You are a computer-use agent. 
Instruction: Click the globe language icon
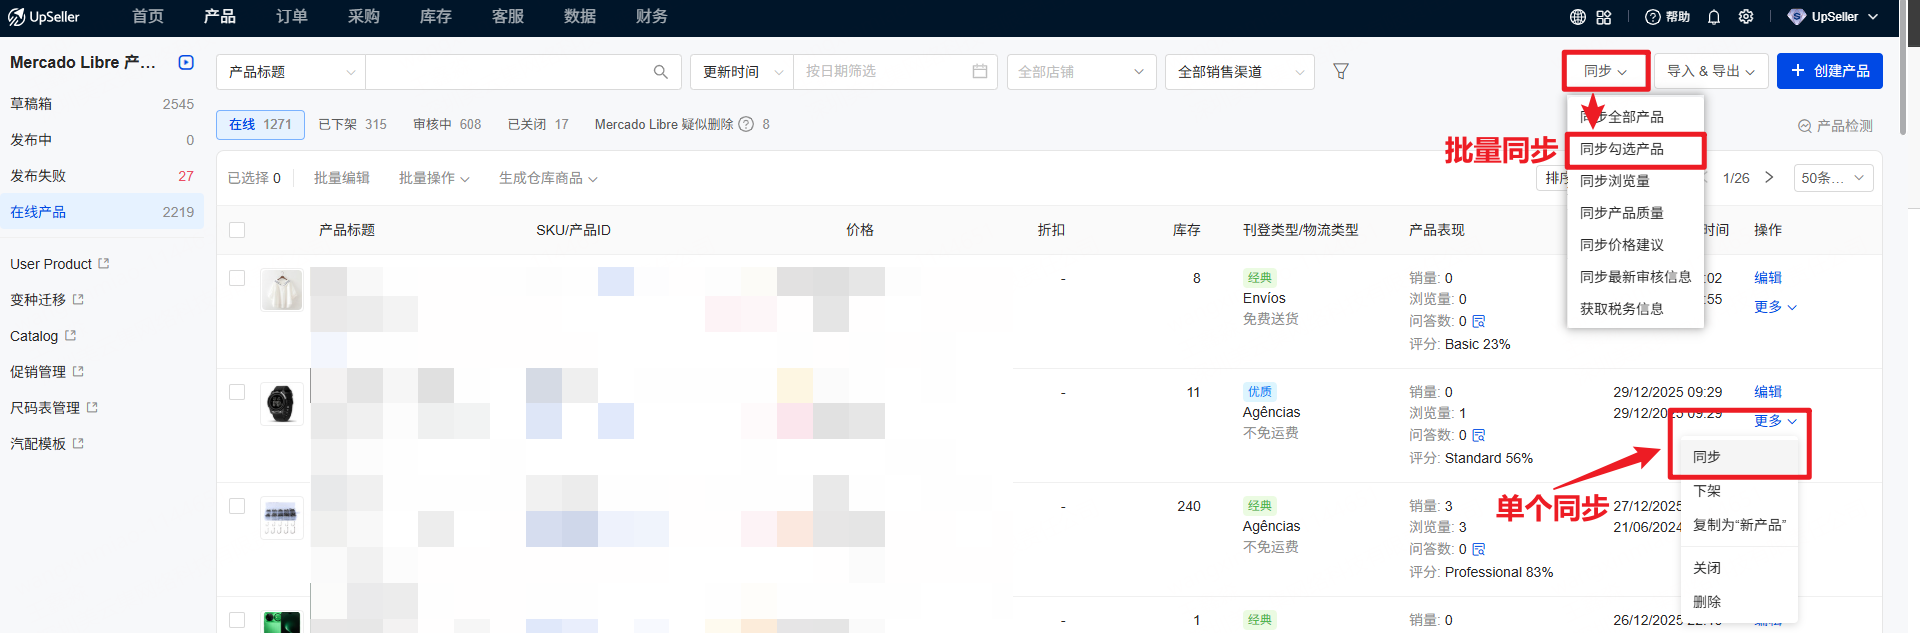pos(1578,17)
